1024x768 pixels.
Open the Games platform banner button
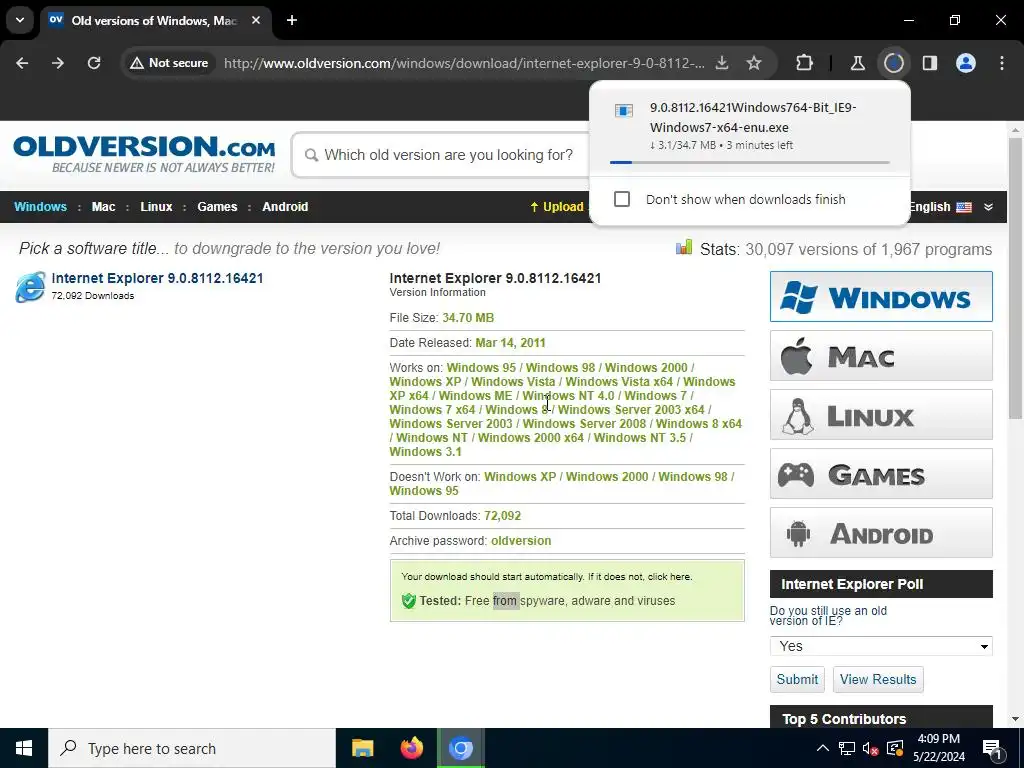(881, 473)
